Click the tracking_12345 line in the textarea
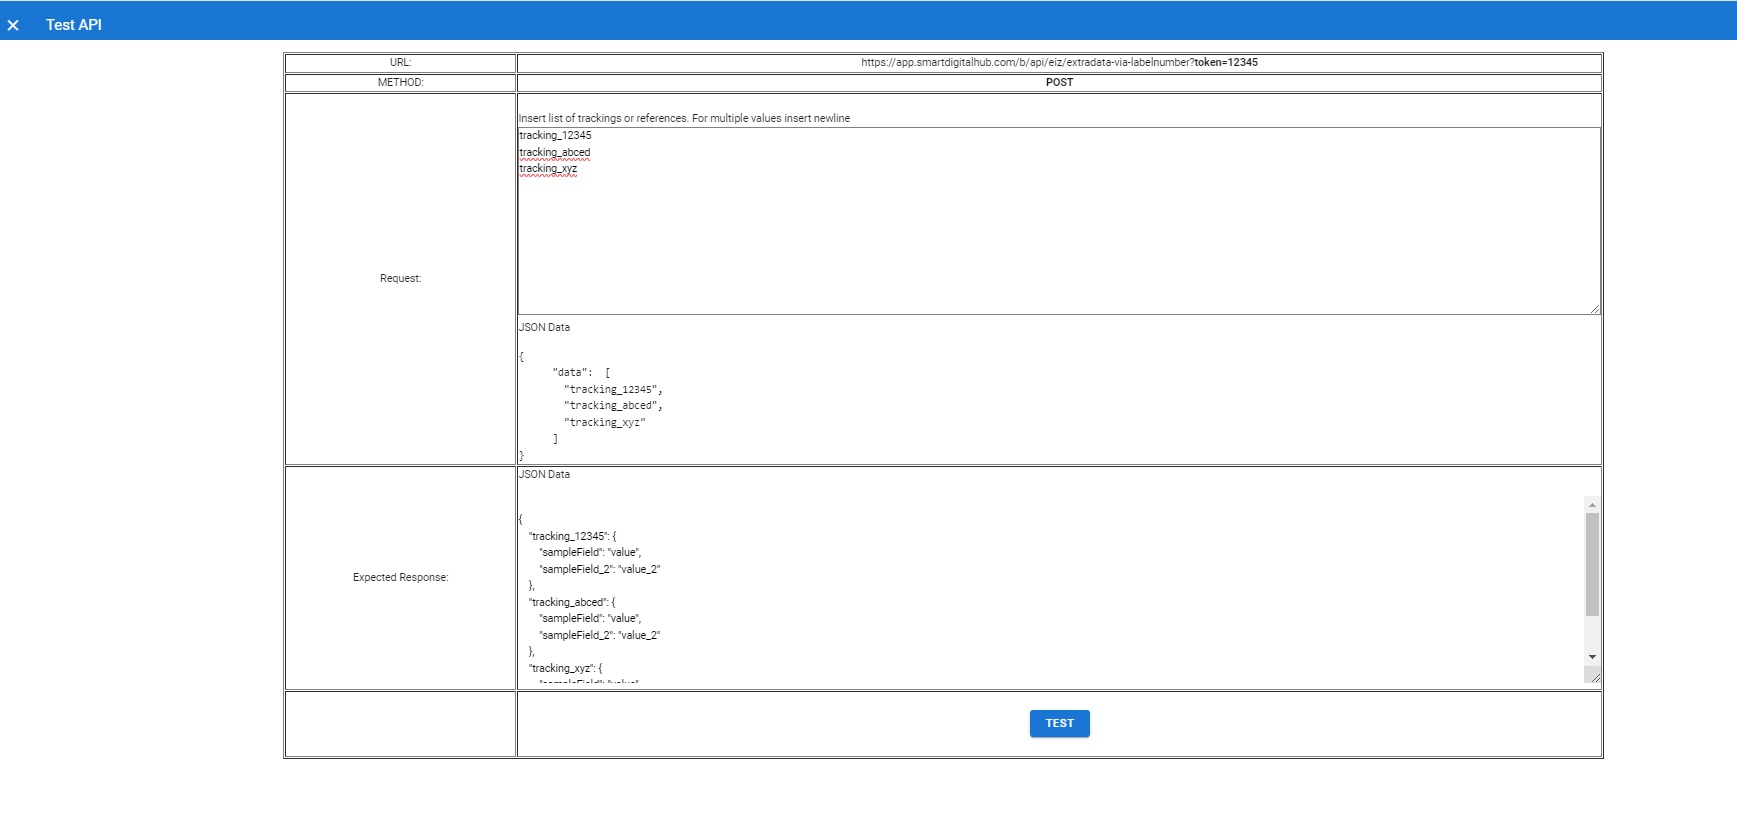The image size is (1737, 813). pos(555,136)
